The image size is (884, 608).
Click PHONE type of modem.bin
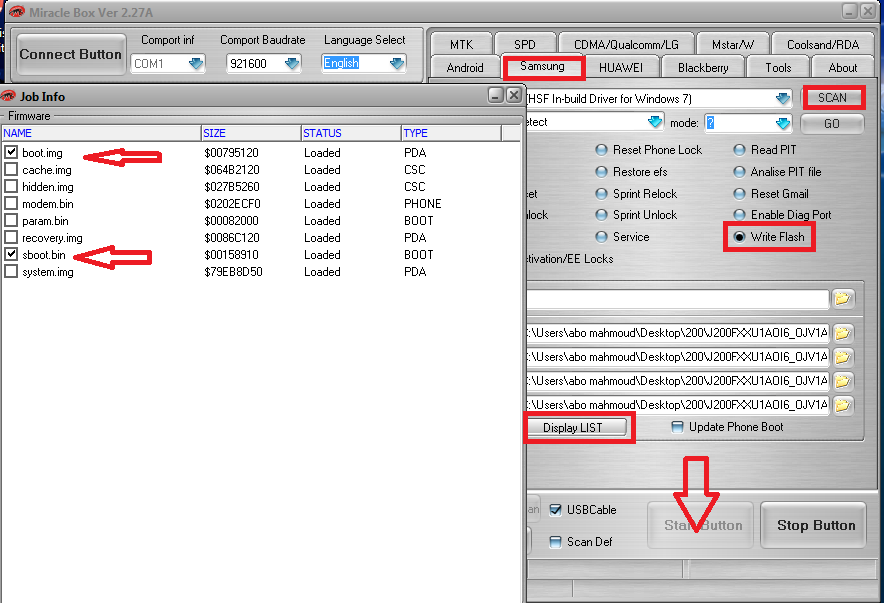tap(423, 204)
